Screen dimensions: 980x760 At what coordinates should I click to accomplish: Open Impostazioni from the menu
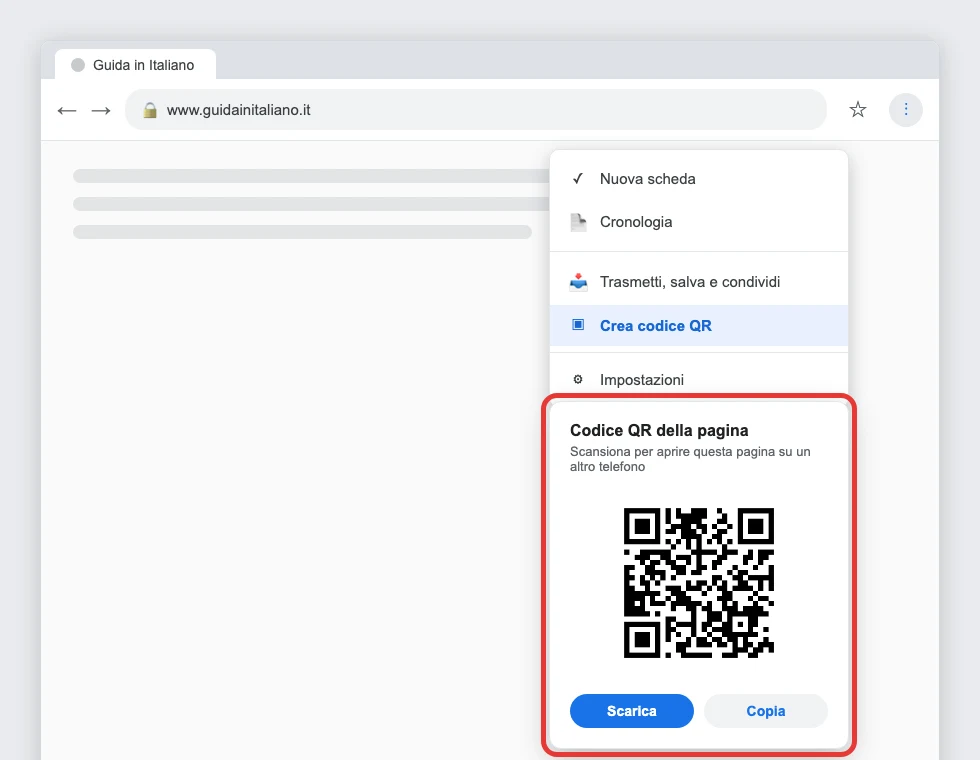(x=699, y=379)
